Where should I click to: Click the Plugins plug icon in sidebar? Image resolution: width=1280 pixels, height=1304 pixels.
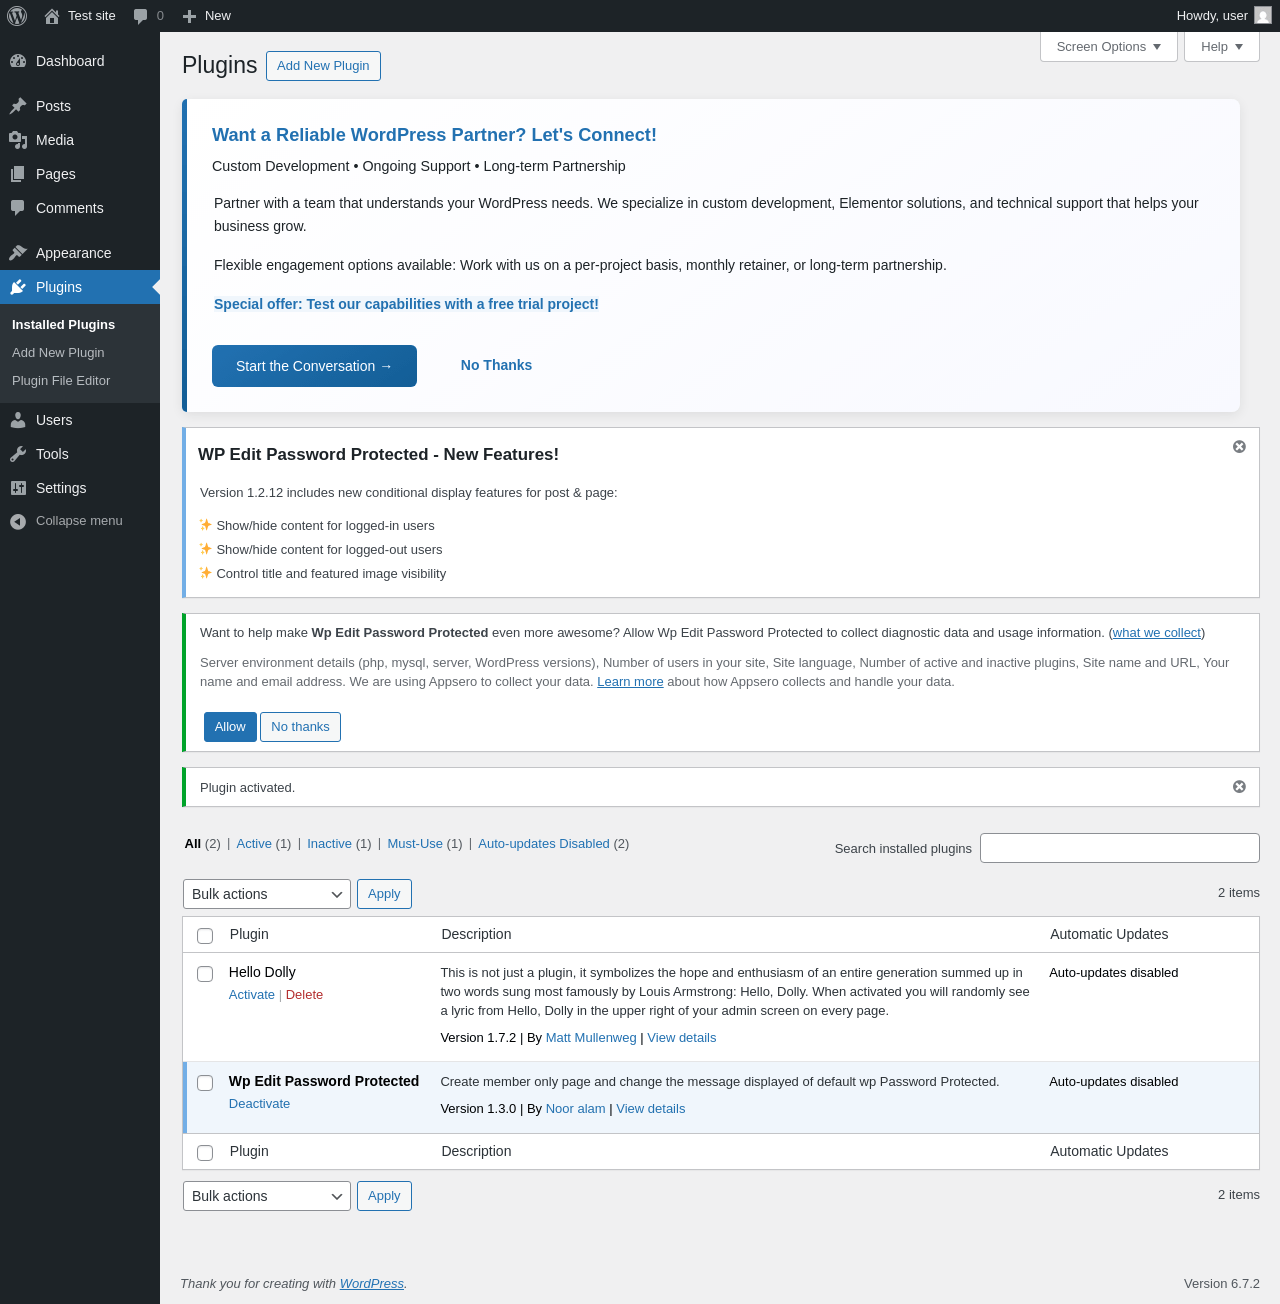(18, 287)
